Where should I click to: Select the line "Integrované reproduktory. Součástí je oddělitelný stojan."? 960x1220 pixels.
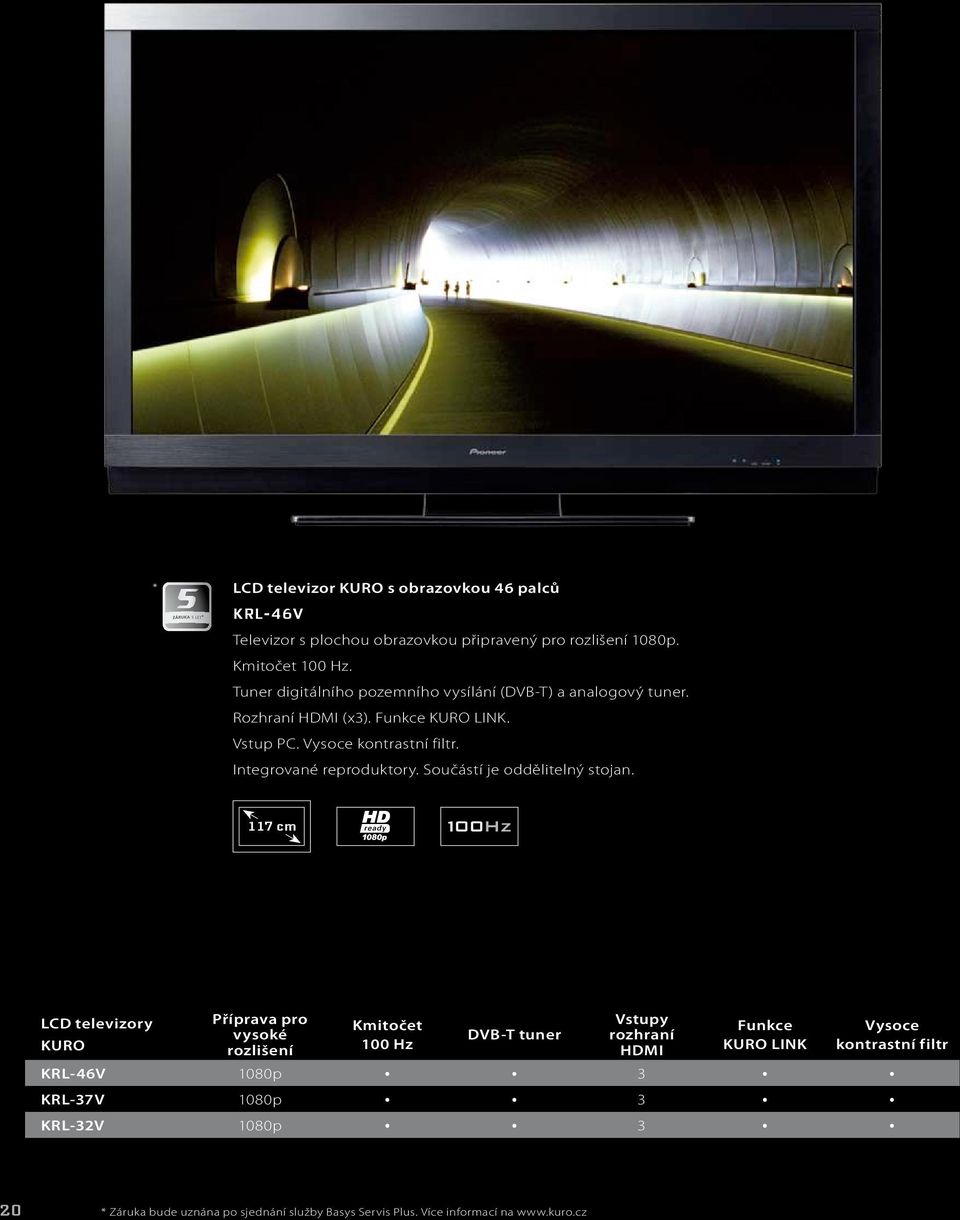[434, 768]
